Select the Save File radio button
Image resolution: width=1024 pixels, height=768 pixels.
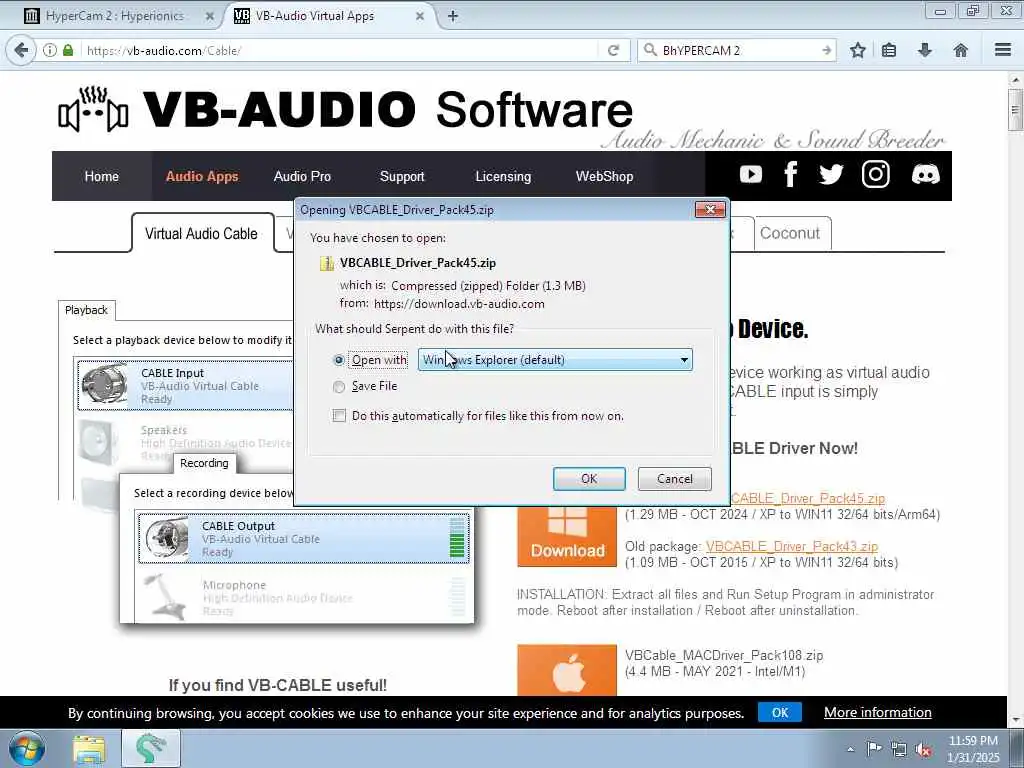(x=338, y=387)
